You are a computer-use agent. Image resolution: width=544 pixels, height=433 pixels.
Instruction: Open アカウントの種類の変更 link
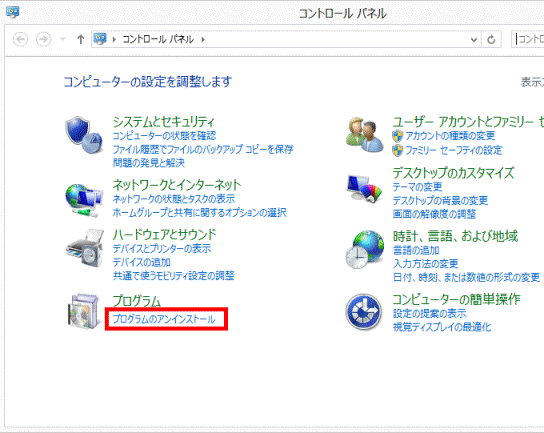(450, 136)
